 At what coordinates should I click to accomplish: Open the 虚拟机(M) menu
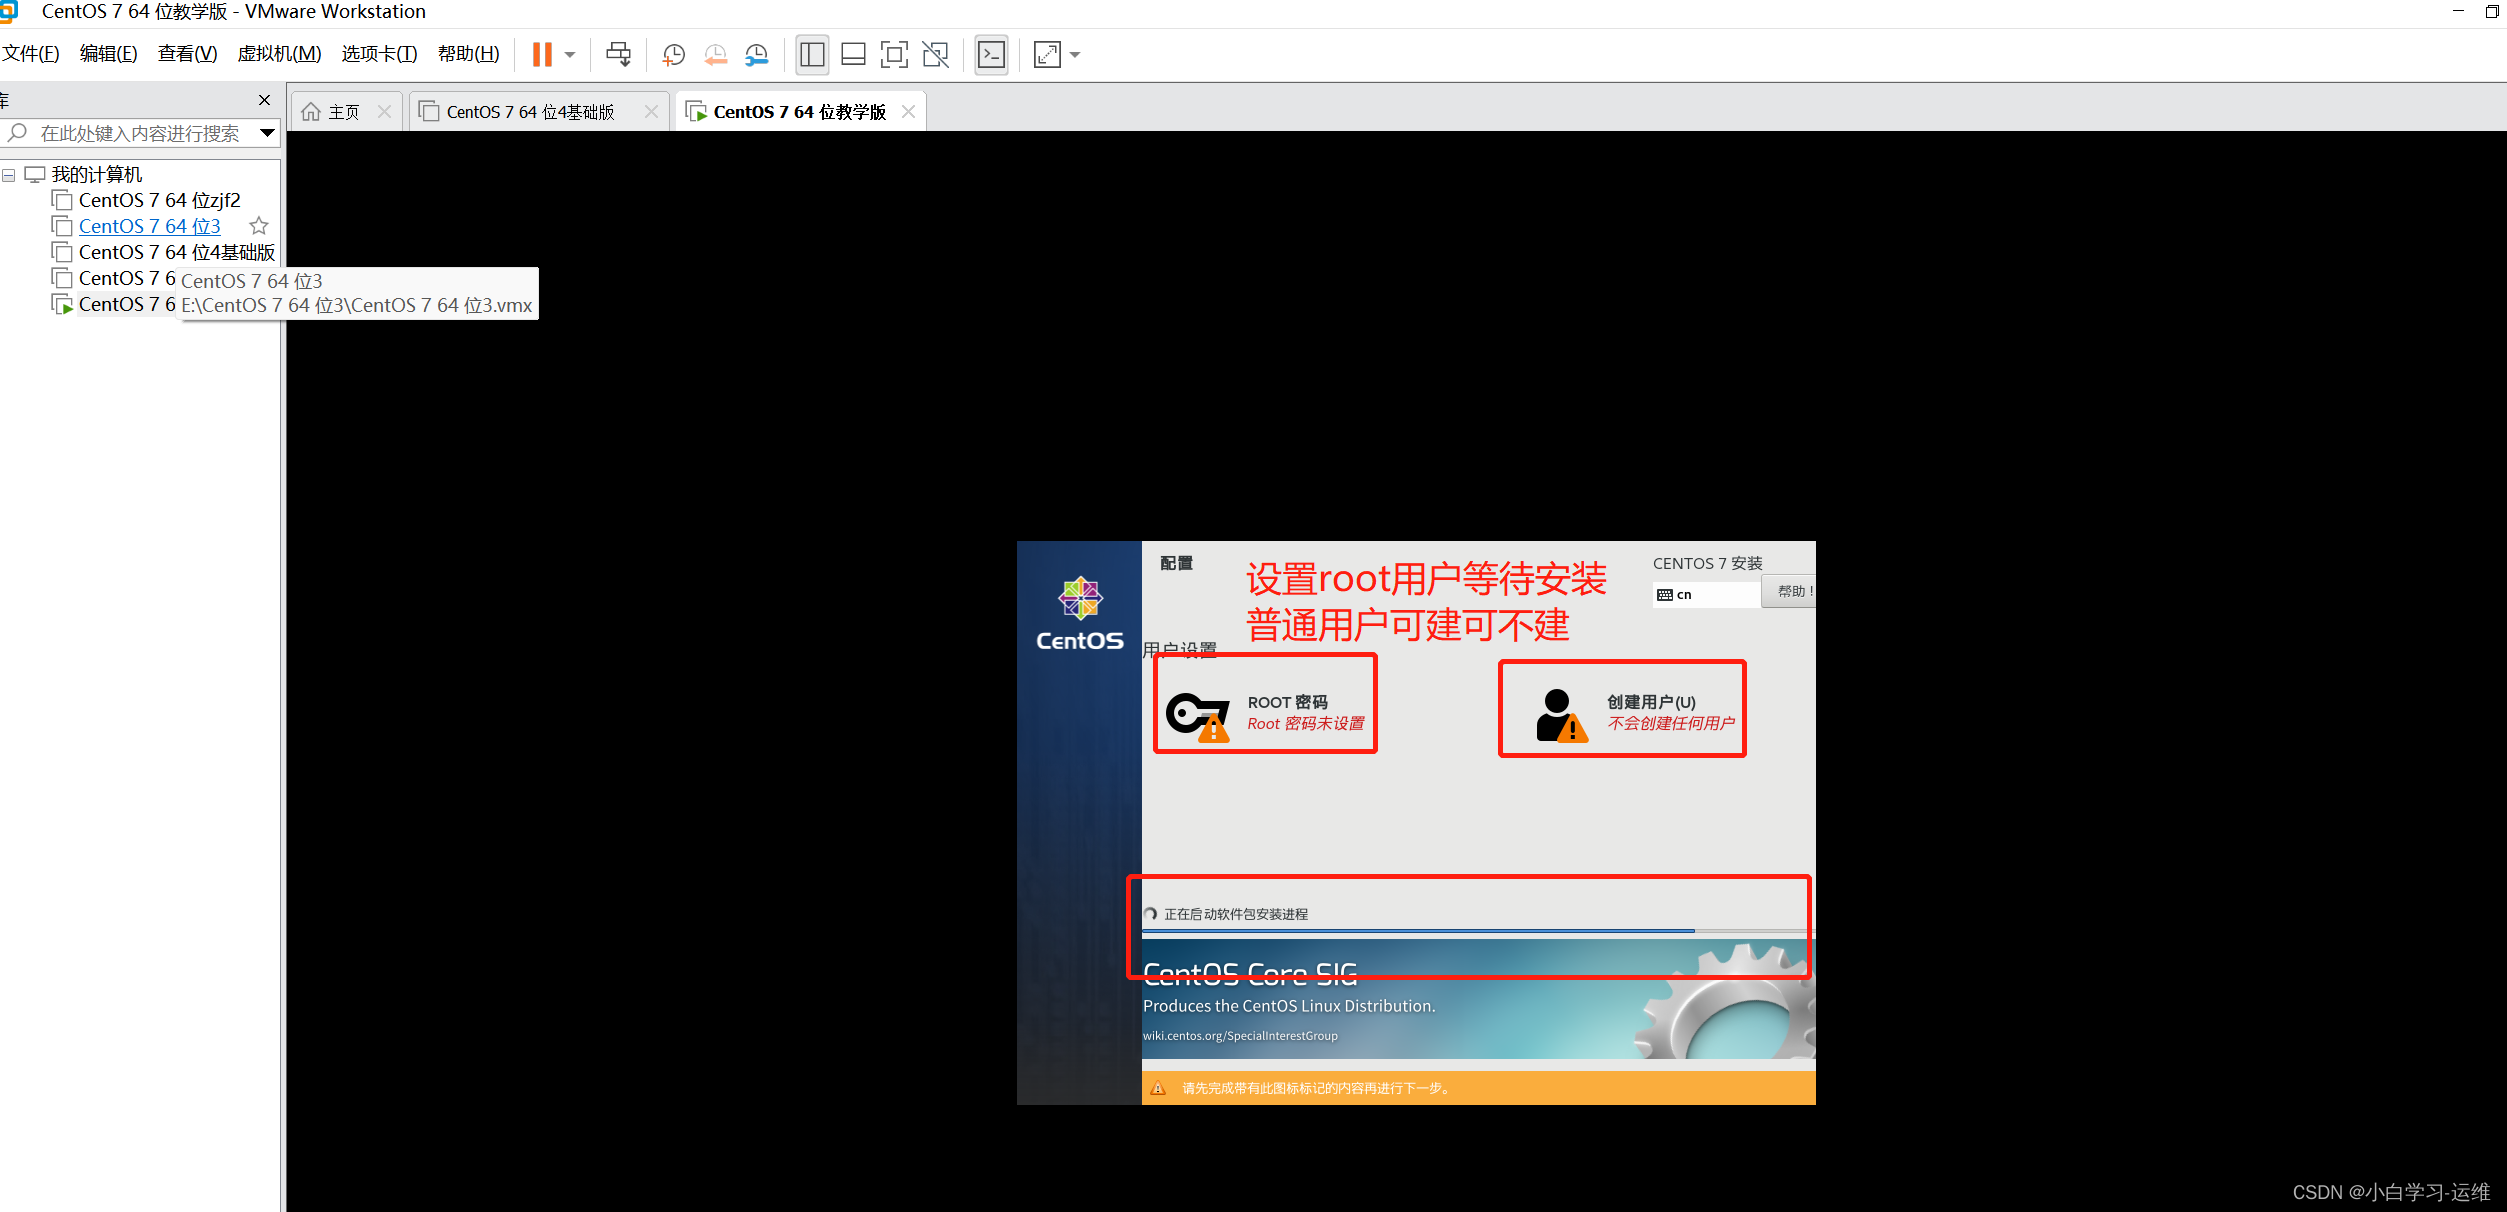(x=279, y=54)
